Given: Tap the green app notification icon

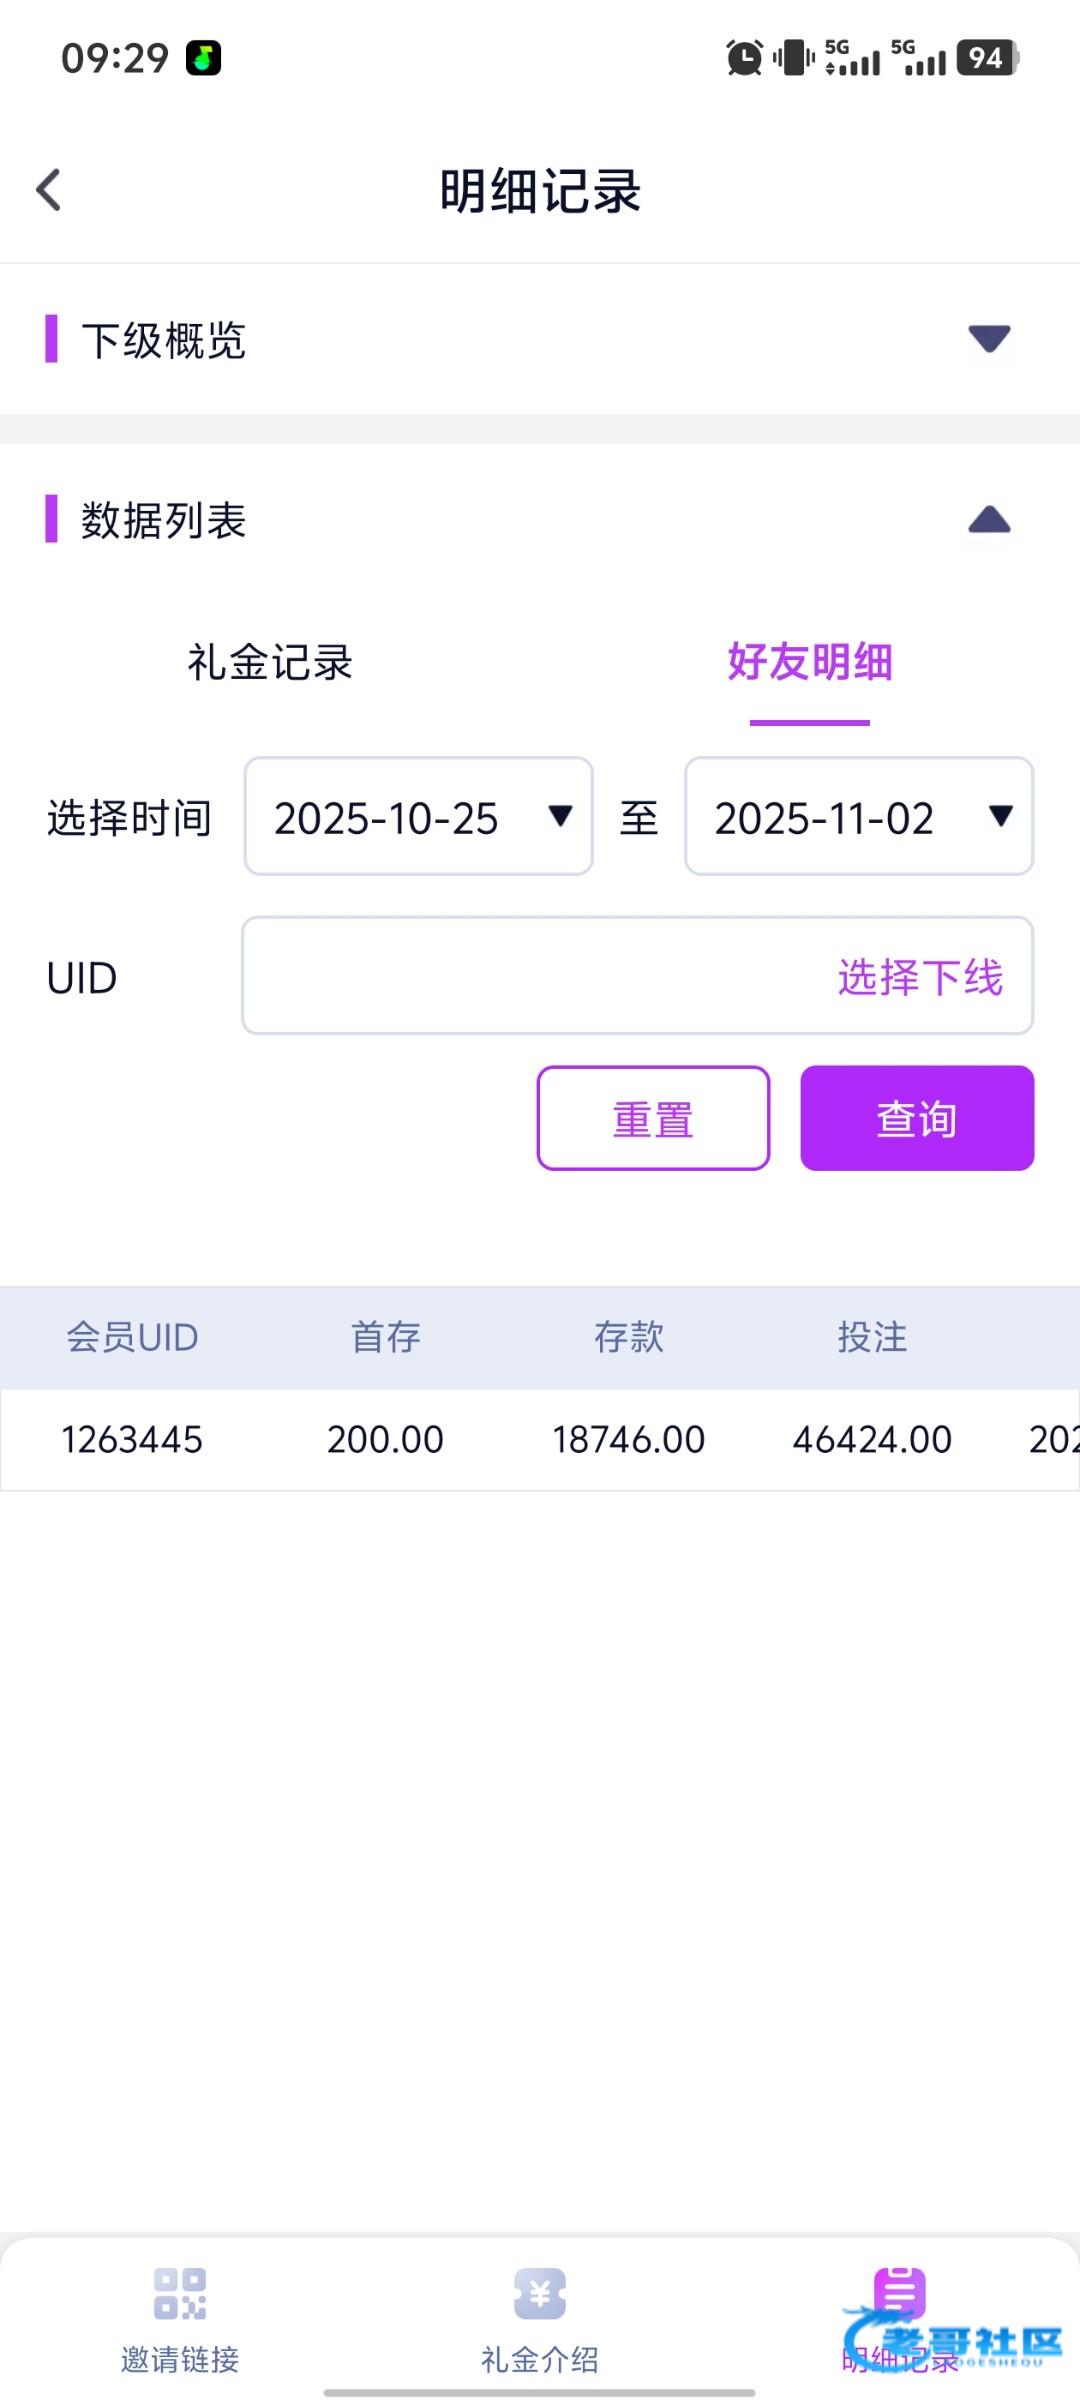Looking at the screenshot, I should [203, 58].
